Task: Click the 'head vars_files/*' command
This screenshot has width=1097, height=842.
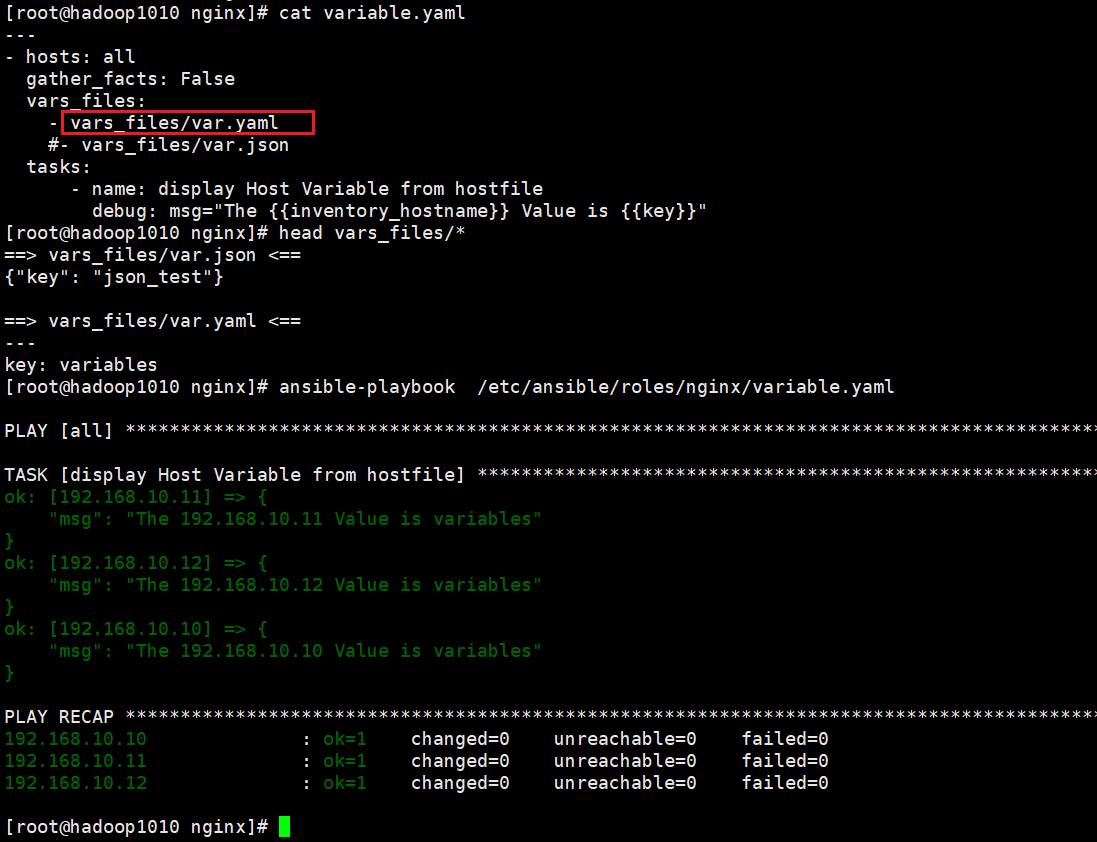Action: (x=371, y=233)
